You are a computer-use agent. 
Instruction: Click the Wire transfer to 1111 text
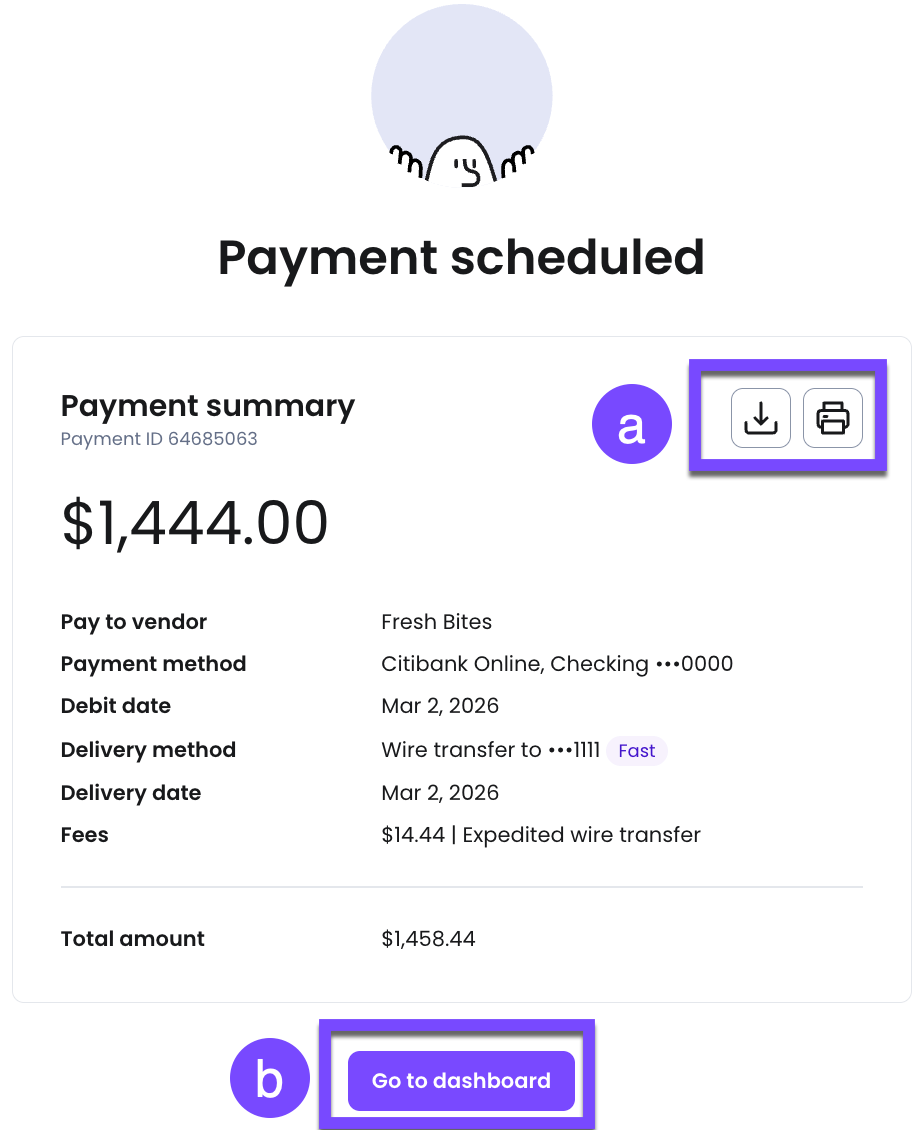pyautogui.click(x=490, y=750)
